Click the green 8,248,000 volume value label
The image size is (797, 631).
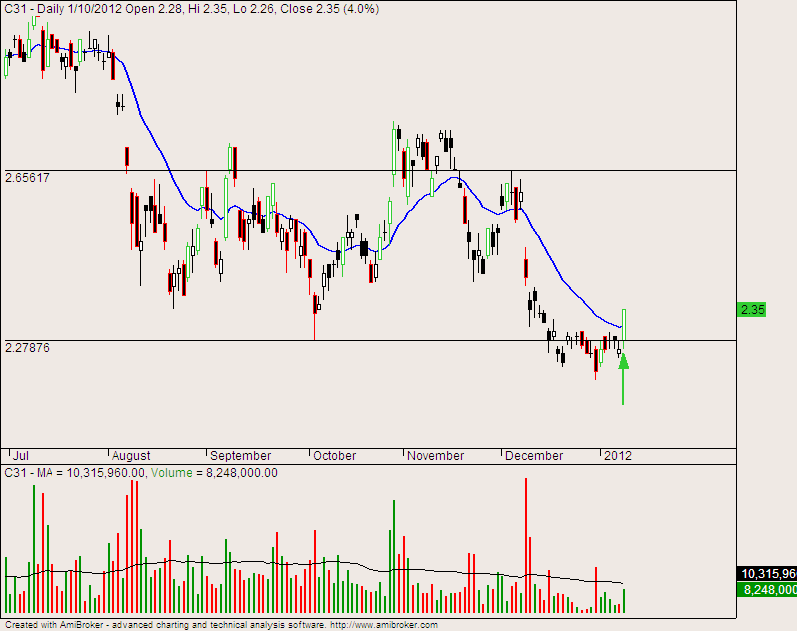[766, 590]
